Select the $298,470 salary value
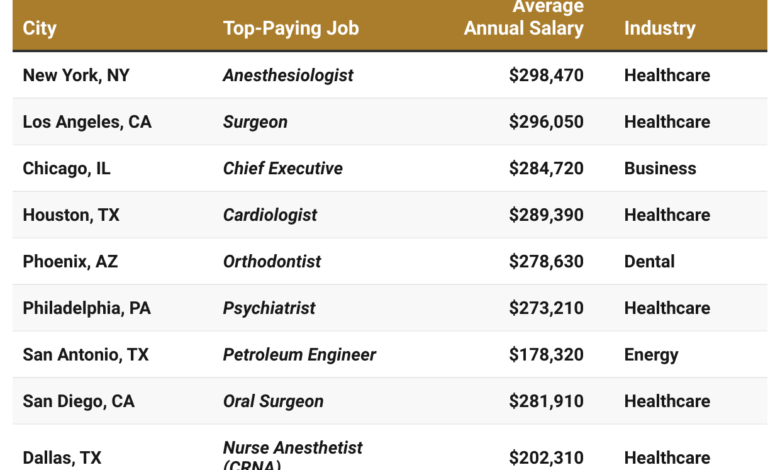Image resolution: width=780 pixels, height=470 pixels. [x=546, y=75]
